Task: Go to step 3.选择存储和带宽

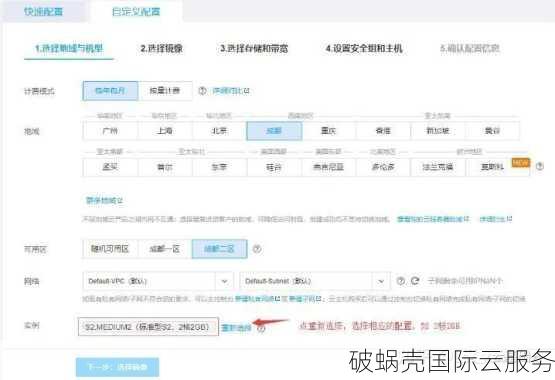Action: 254,48
